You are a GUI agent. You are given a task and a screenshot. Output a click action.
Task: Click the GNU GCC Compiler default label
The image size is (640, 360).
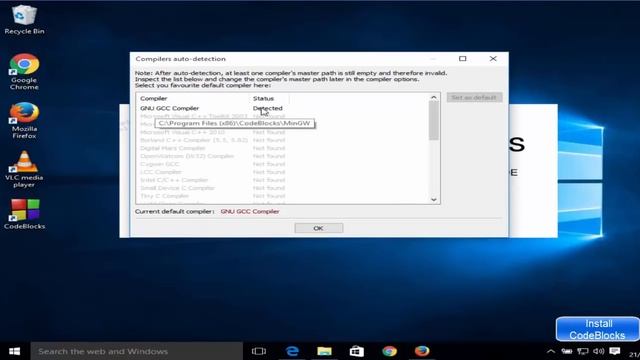point(250,211)
